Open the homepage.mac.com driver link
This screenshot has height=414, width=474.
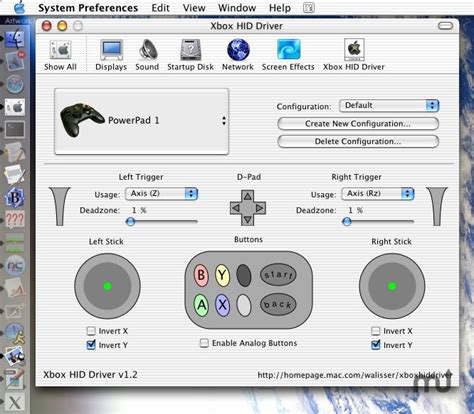pos(355,375)
